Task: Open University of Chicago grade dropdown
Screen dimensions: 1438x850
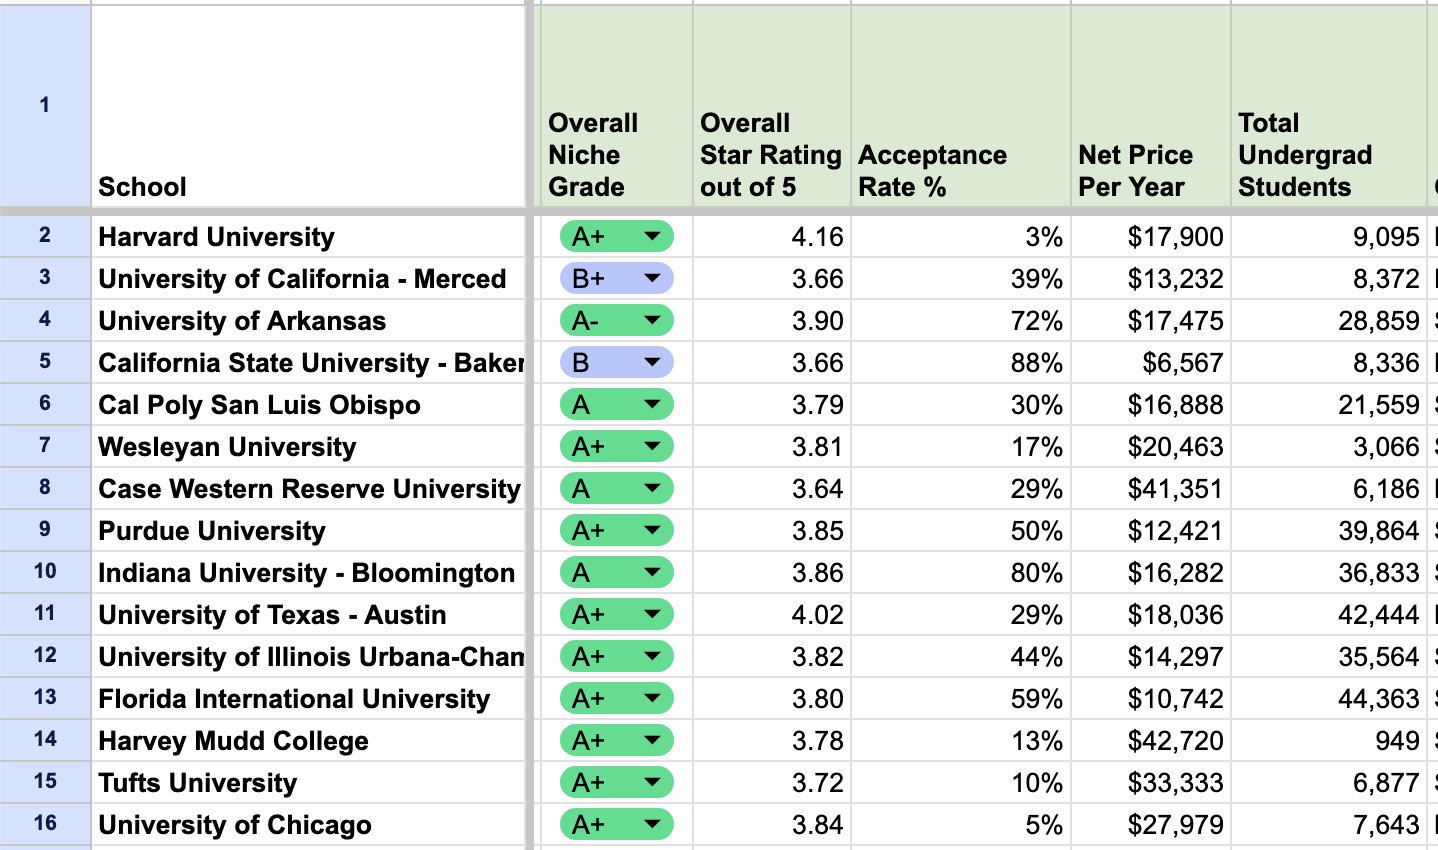Action: [652, 825]
